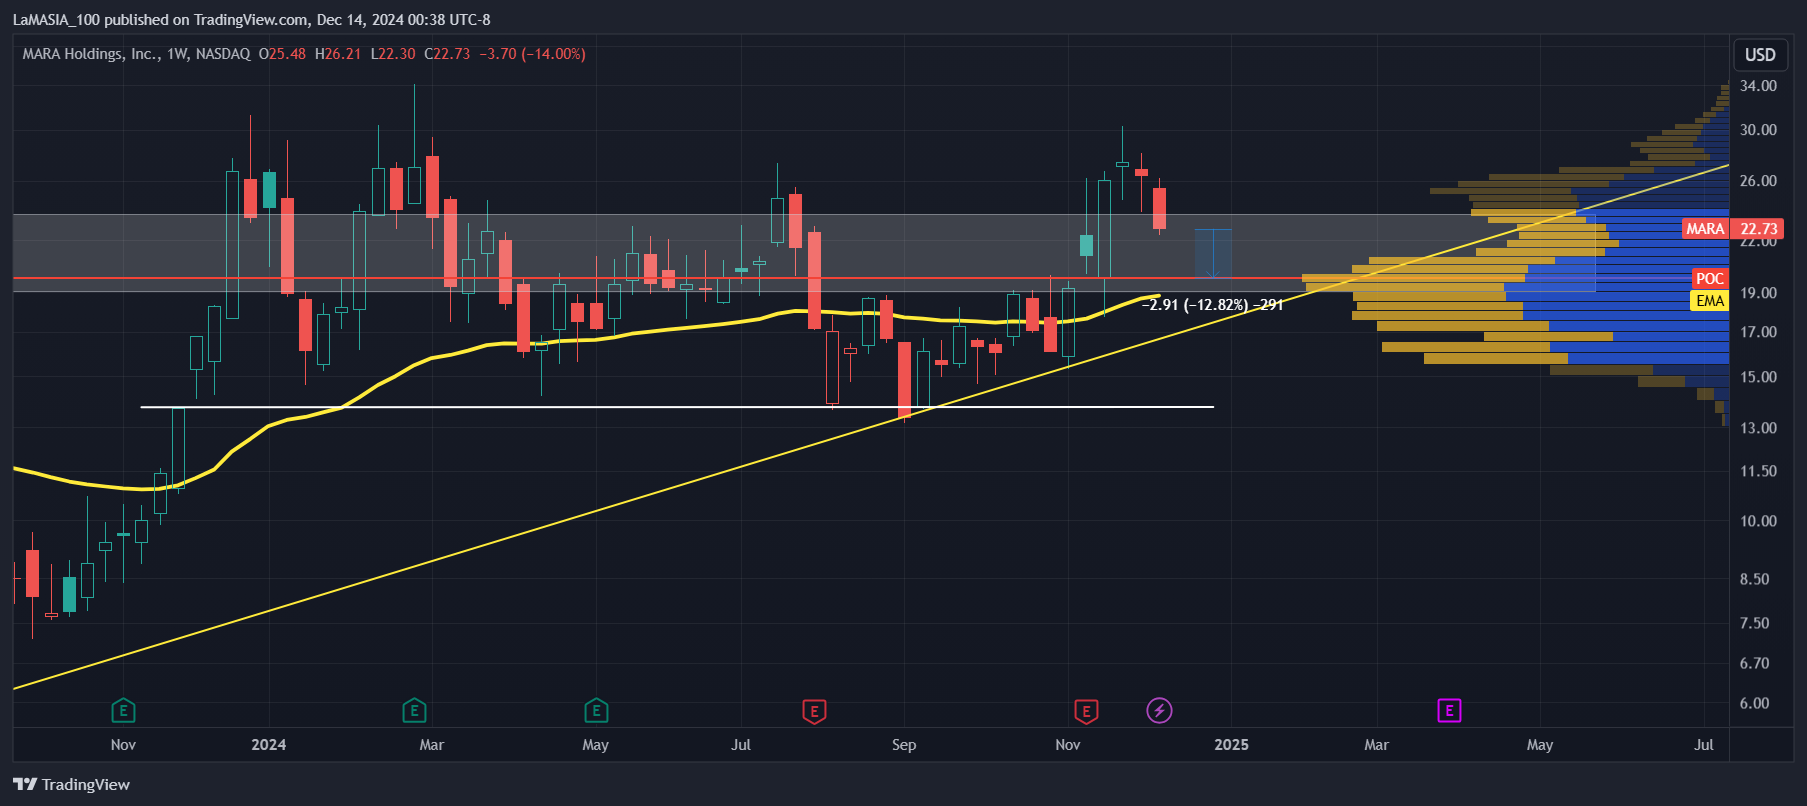The image size is (1807, 806).
Task: Click the green earnings marker near March 2024
Action: pyautogui.click(x=414, y=711)
